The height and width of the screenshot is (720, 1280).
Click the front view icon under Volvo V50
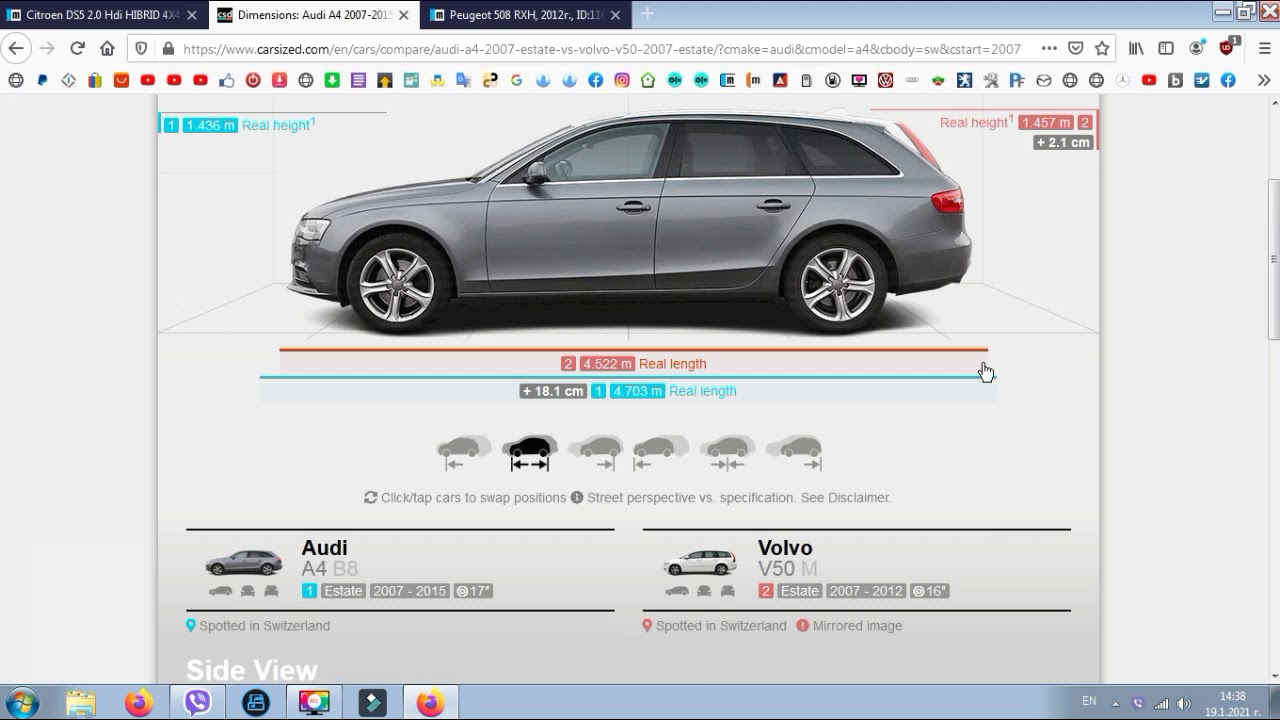click(704, 591)
